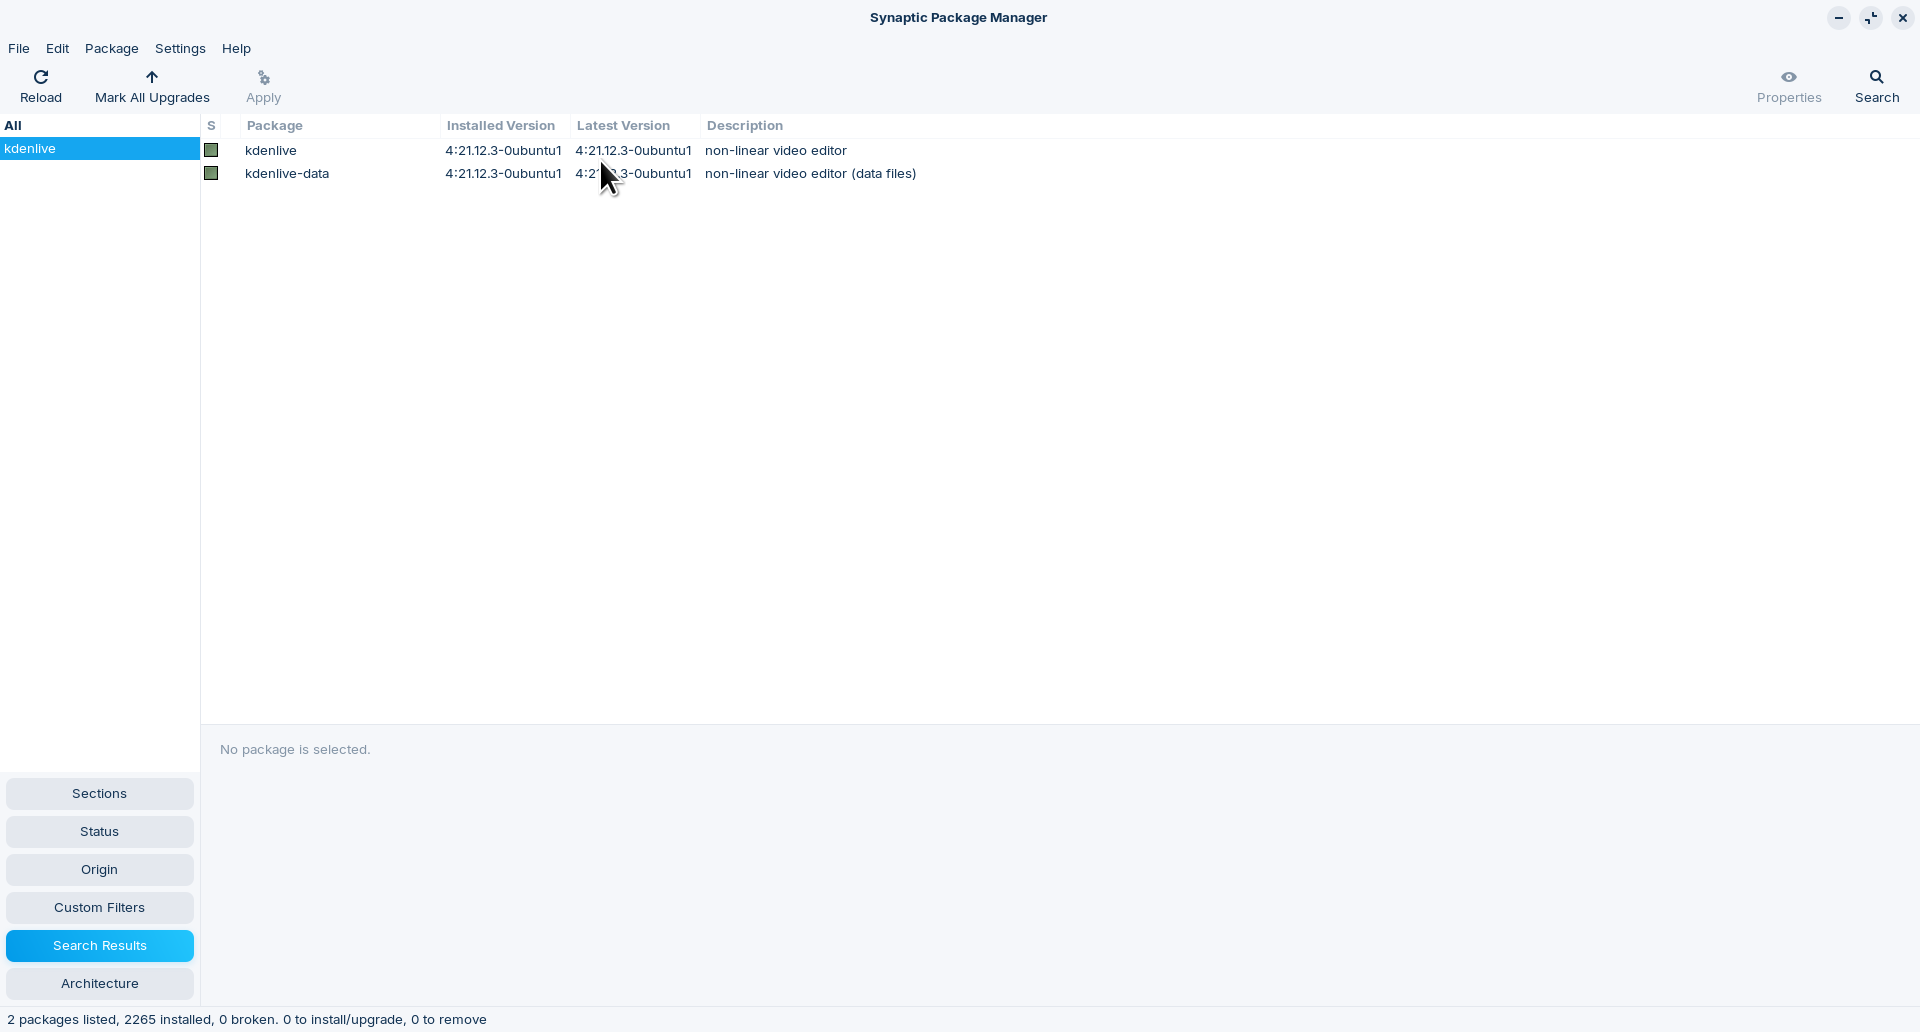Switch to the Sections filter
This screenshot has width=1920, height=1032.
click(x=100, y=794)
